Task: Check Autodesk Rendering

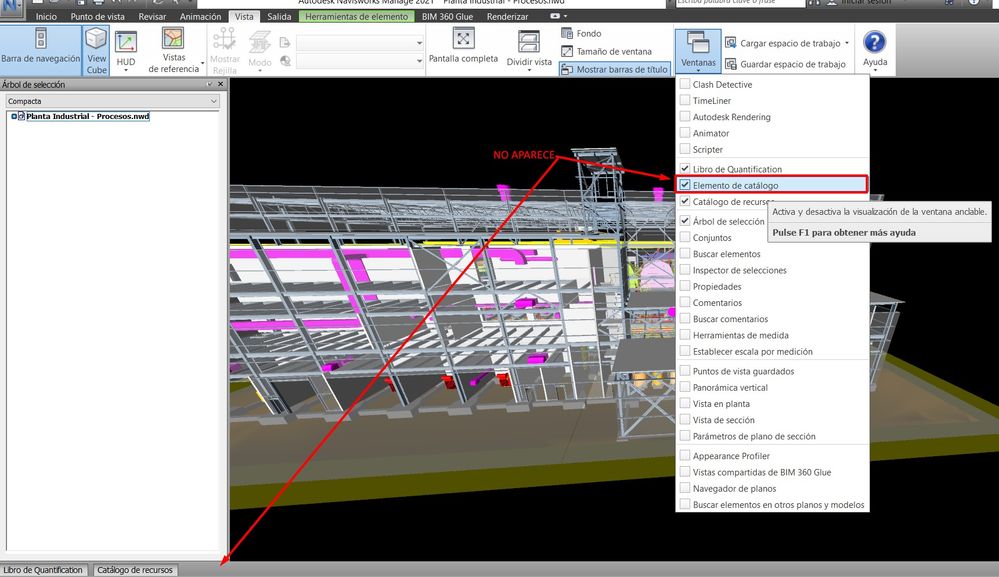Action: (x=685, y=117)
